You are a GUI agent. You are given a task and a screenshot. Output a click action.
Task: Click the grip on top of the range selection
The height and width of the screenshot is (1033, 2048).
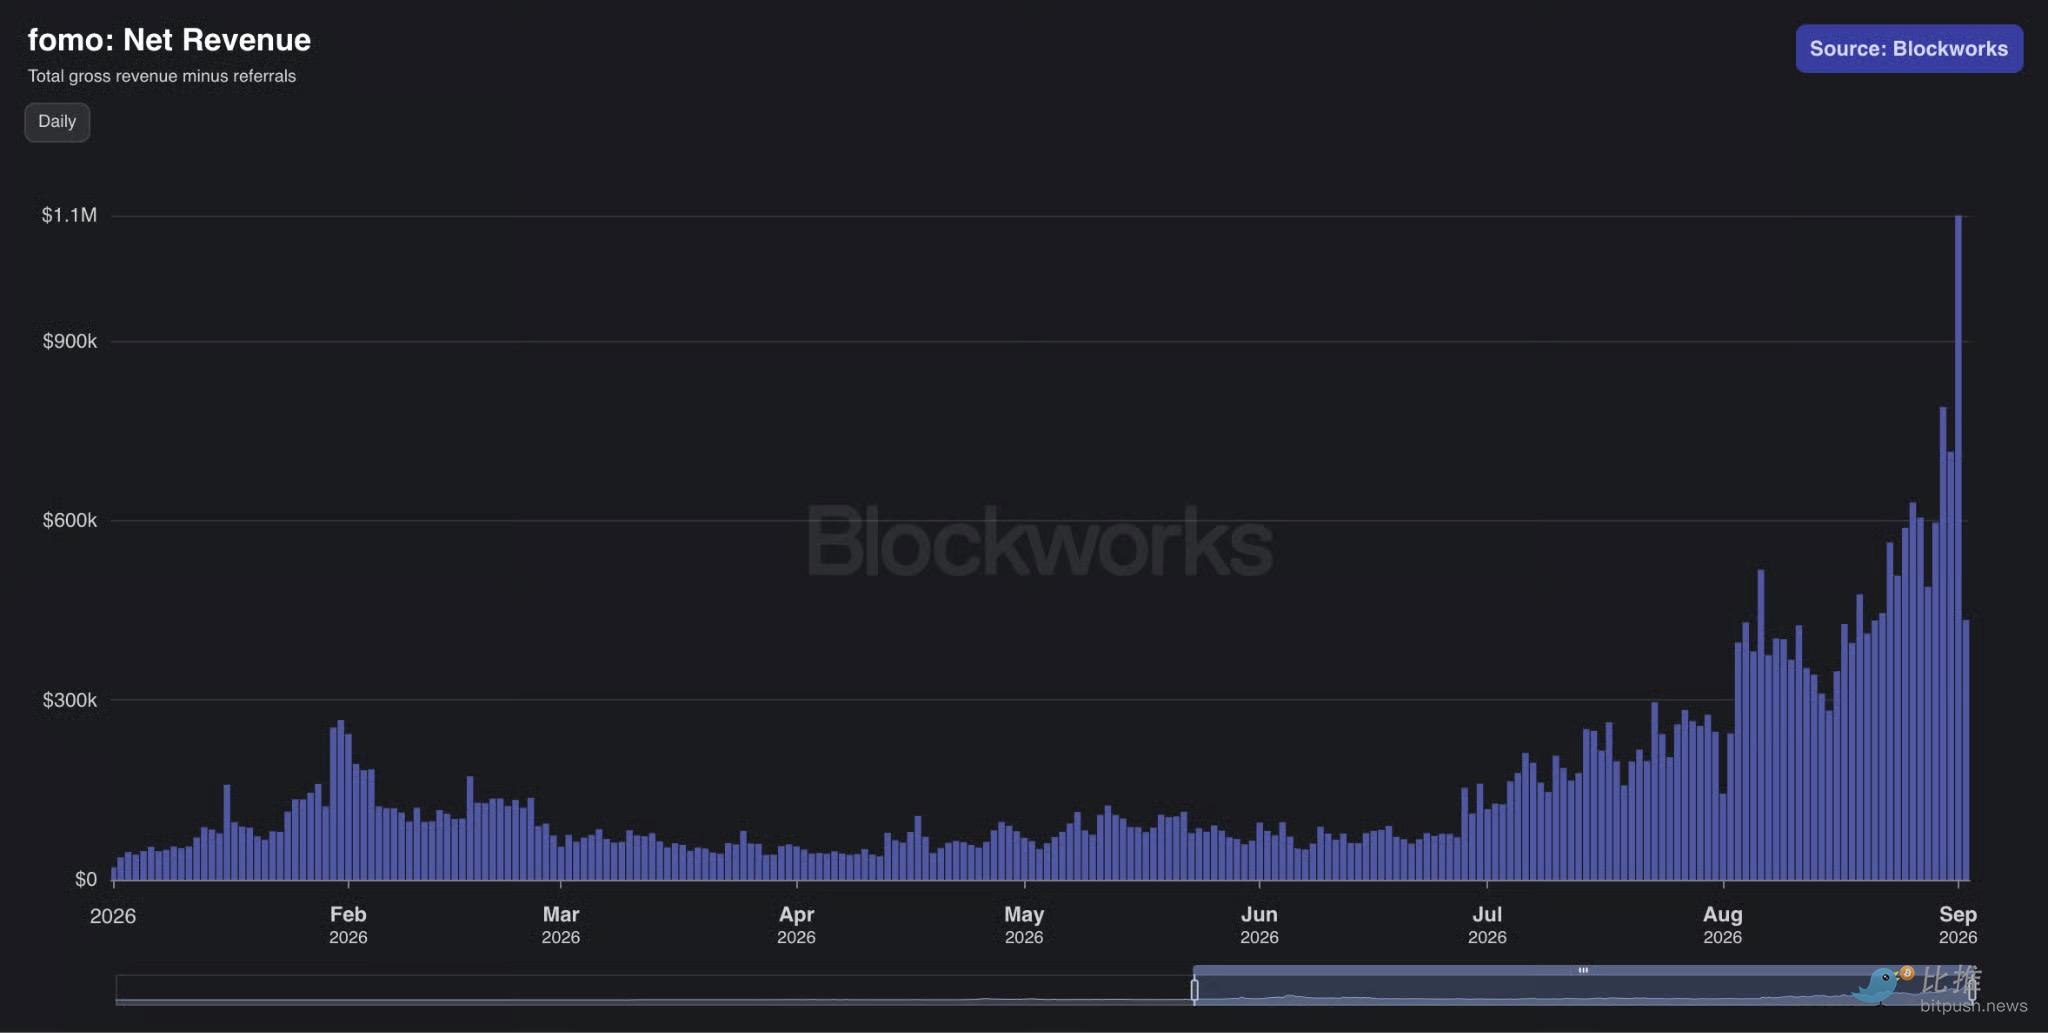[x=1583, y=970]
